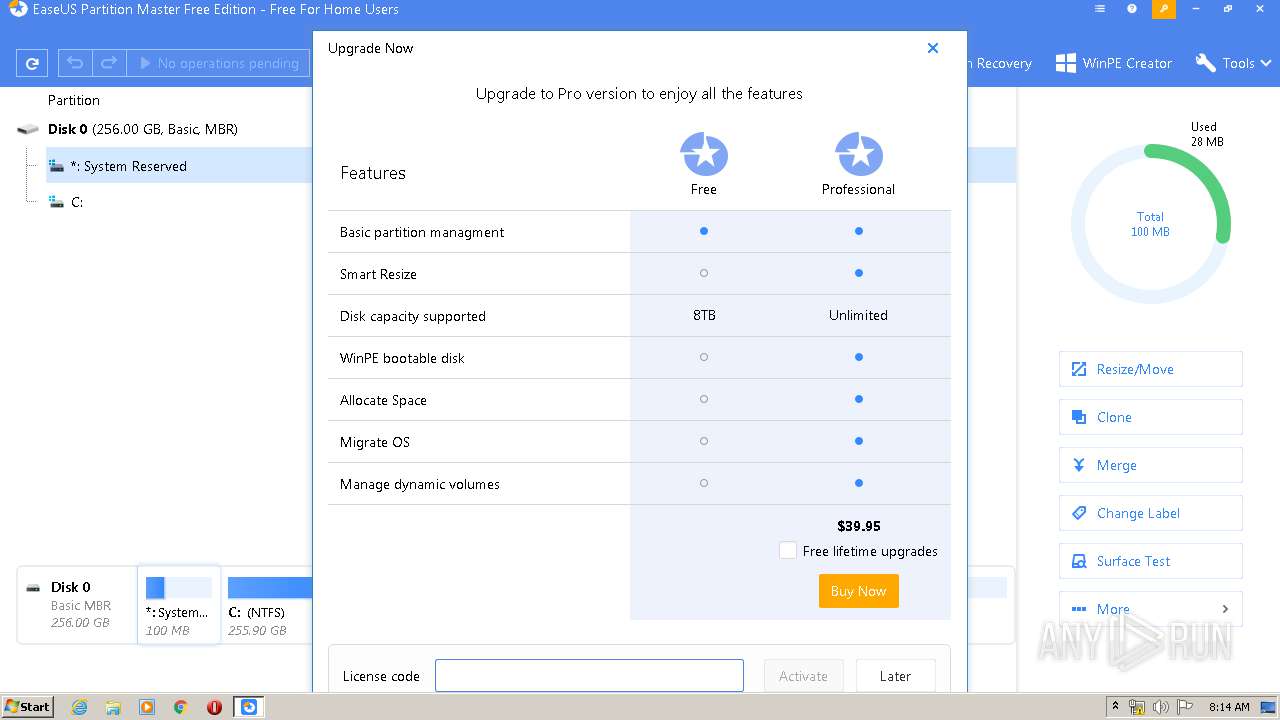Click the orange key activation icon
The image size is (1280, 720).
[x=1163, y=9]
